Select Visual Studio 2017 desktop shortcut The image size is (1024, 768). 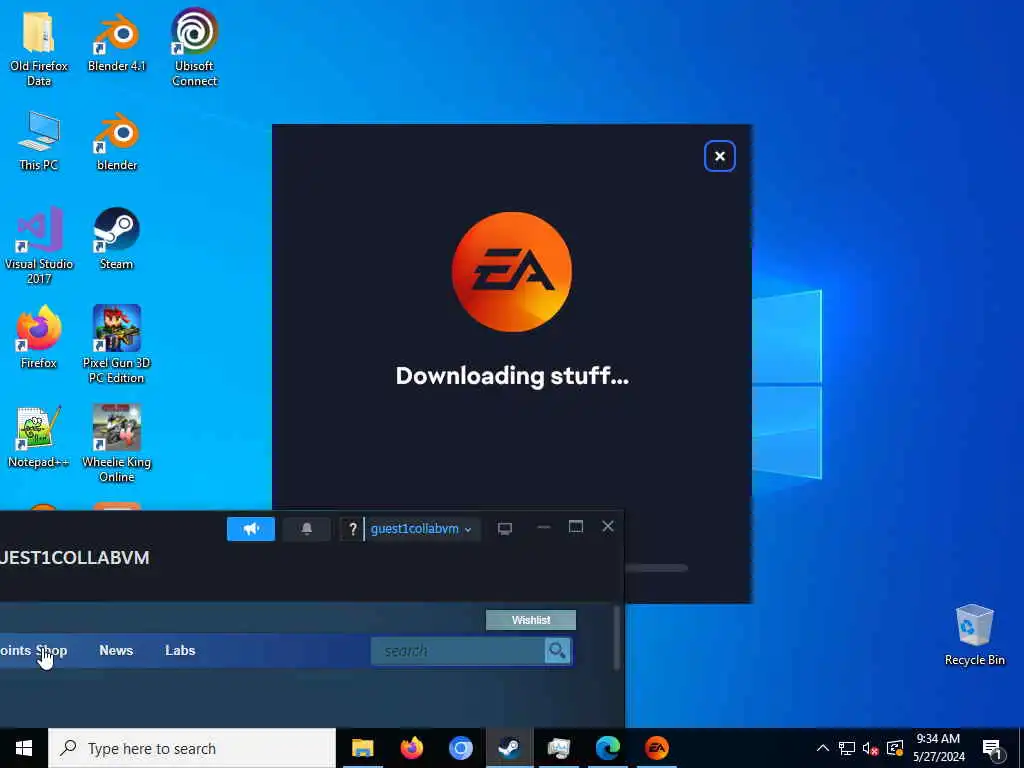(x=39, y=246)
